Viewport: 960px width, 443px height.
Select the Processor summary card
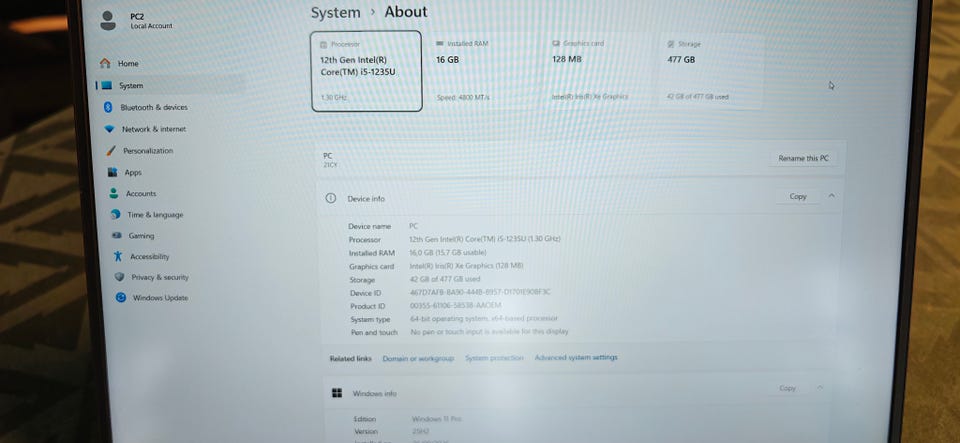366,71
